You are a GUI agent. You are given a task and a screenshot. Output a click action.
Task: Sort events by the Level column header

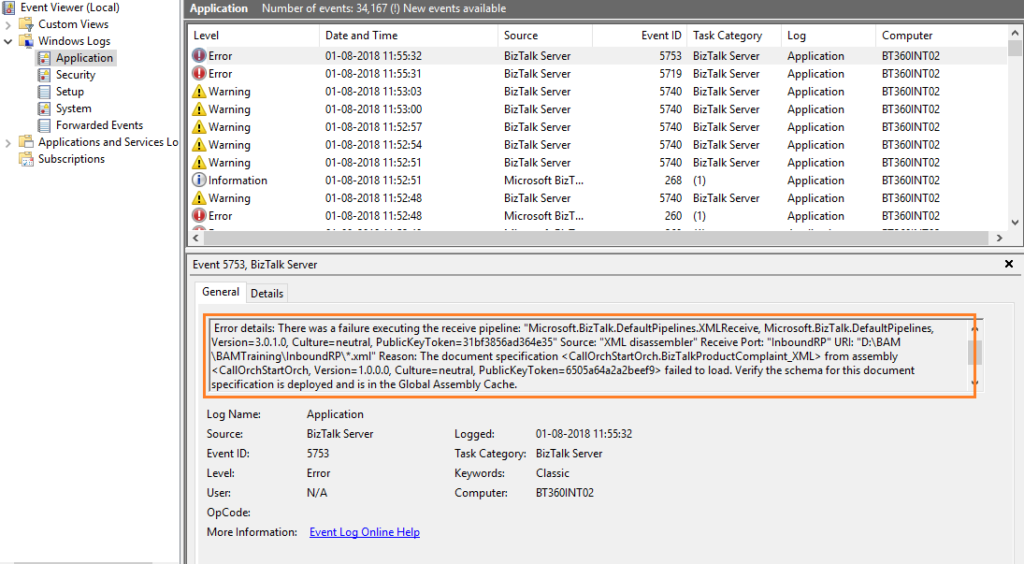pyautogui.click(x=253, y=35)
